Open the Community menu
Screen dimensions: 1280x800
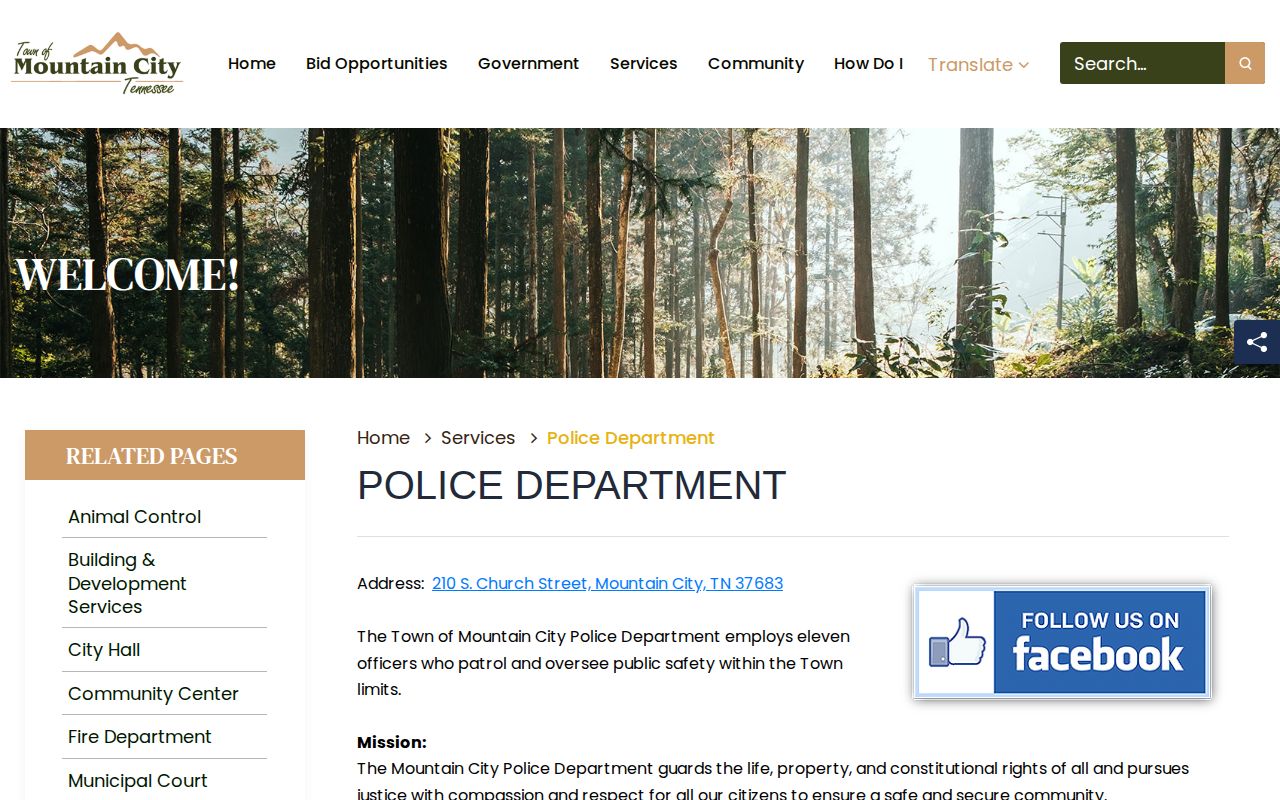[x=756, y=63]
